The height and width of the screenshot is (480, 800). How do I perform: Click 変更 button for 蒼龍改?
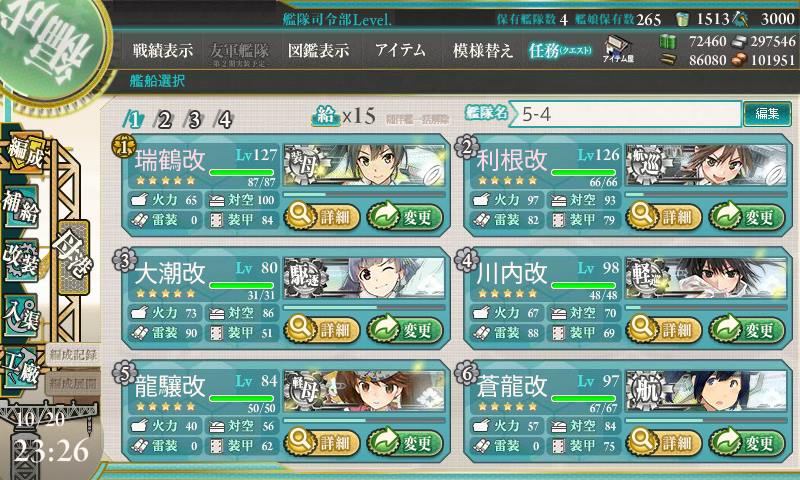pyautogui.click(x=746, y=442)
